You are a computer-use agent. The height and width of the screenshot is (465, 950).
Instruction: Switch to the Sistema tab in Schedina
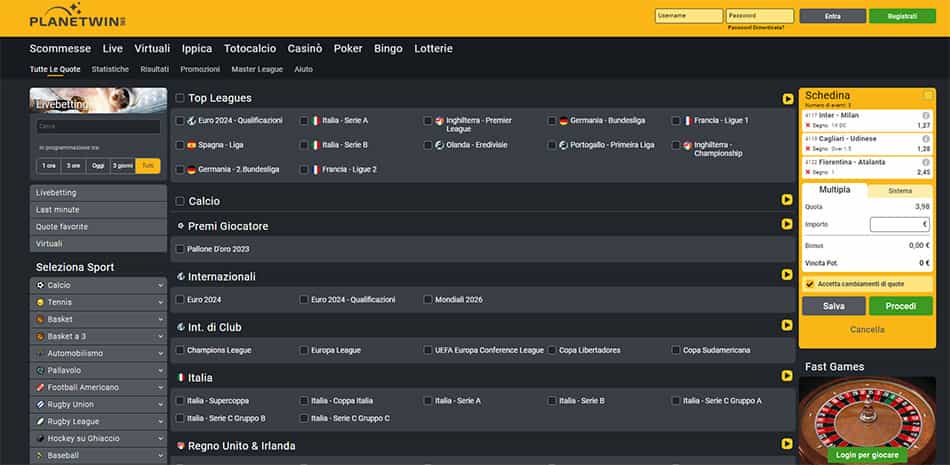pos(900,190)
